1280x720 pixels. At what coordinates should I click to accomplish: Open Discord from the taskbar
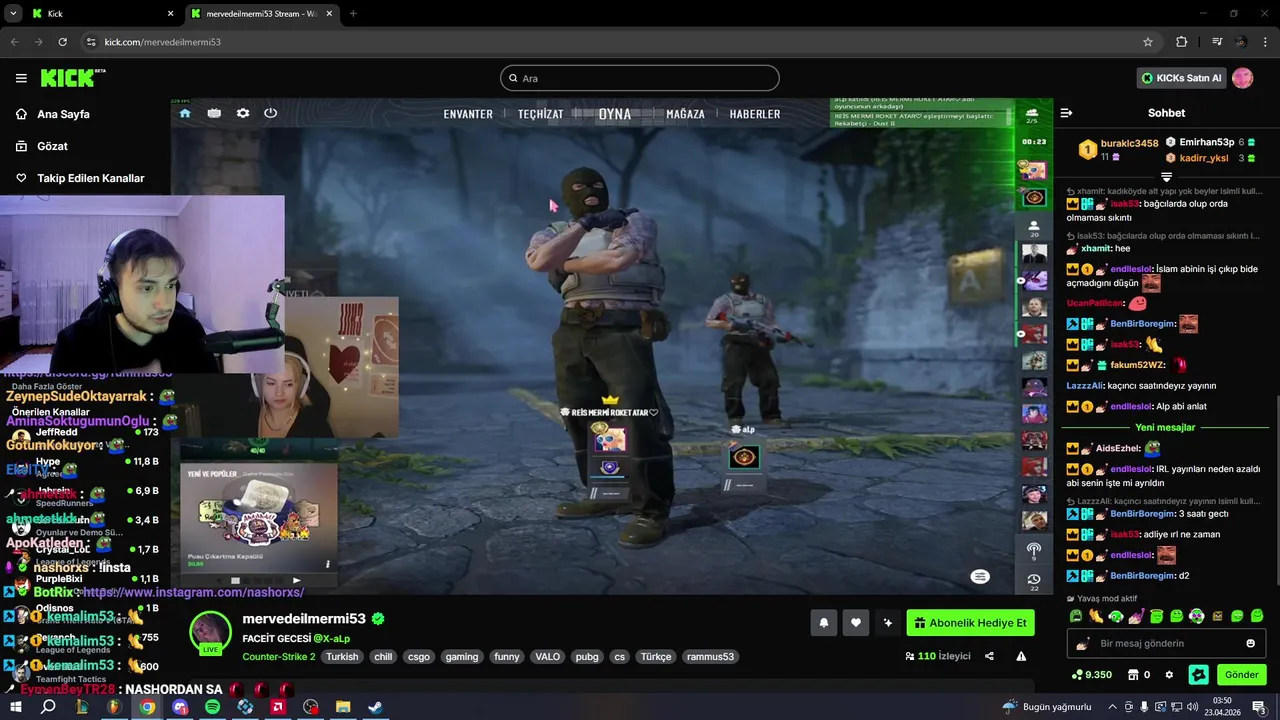pos(180,707)
